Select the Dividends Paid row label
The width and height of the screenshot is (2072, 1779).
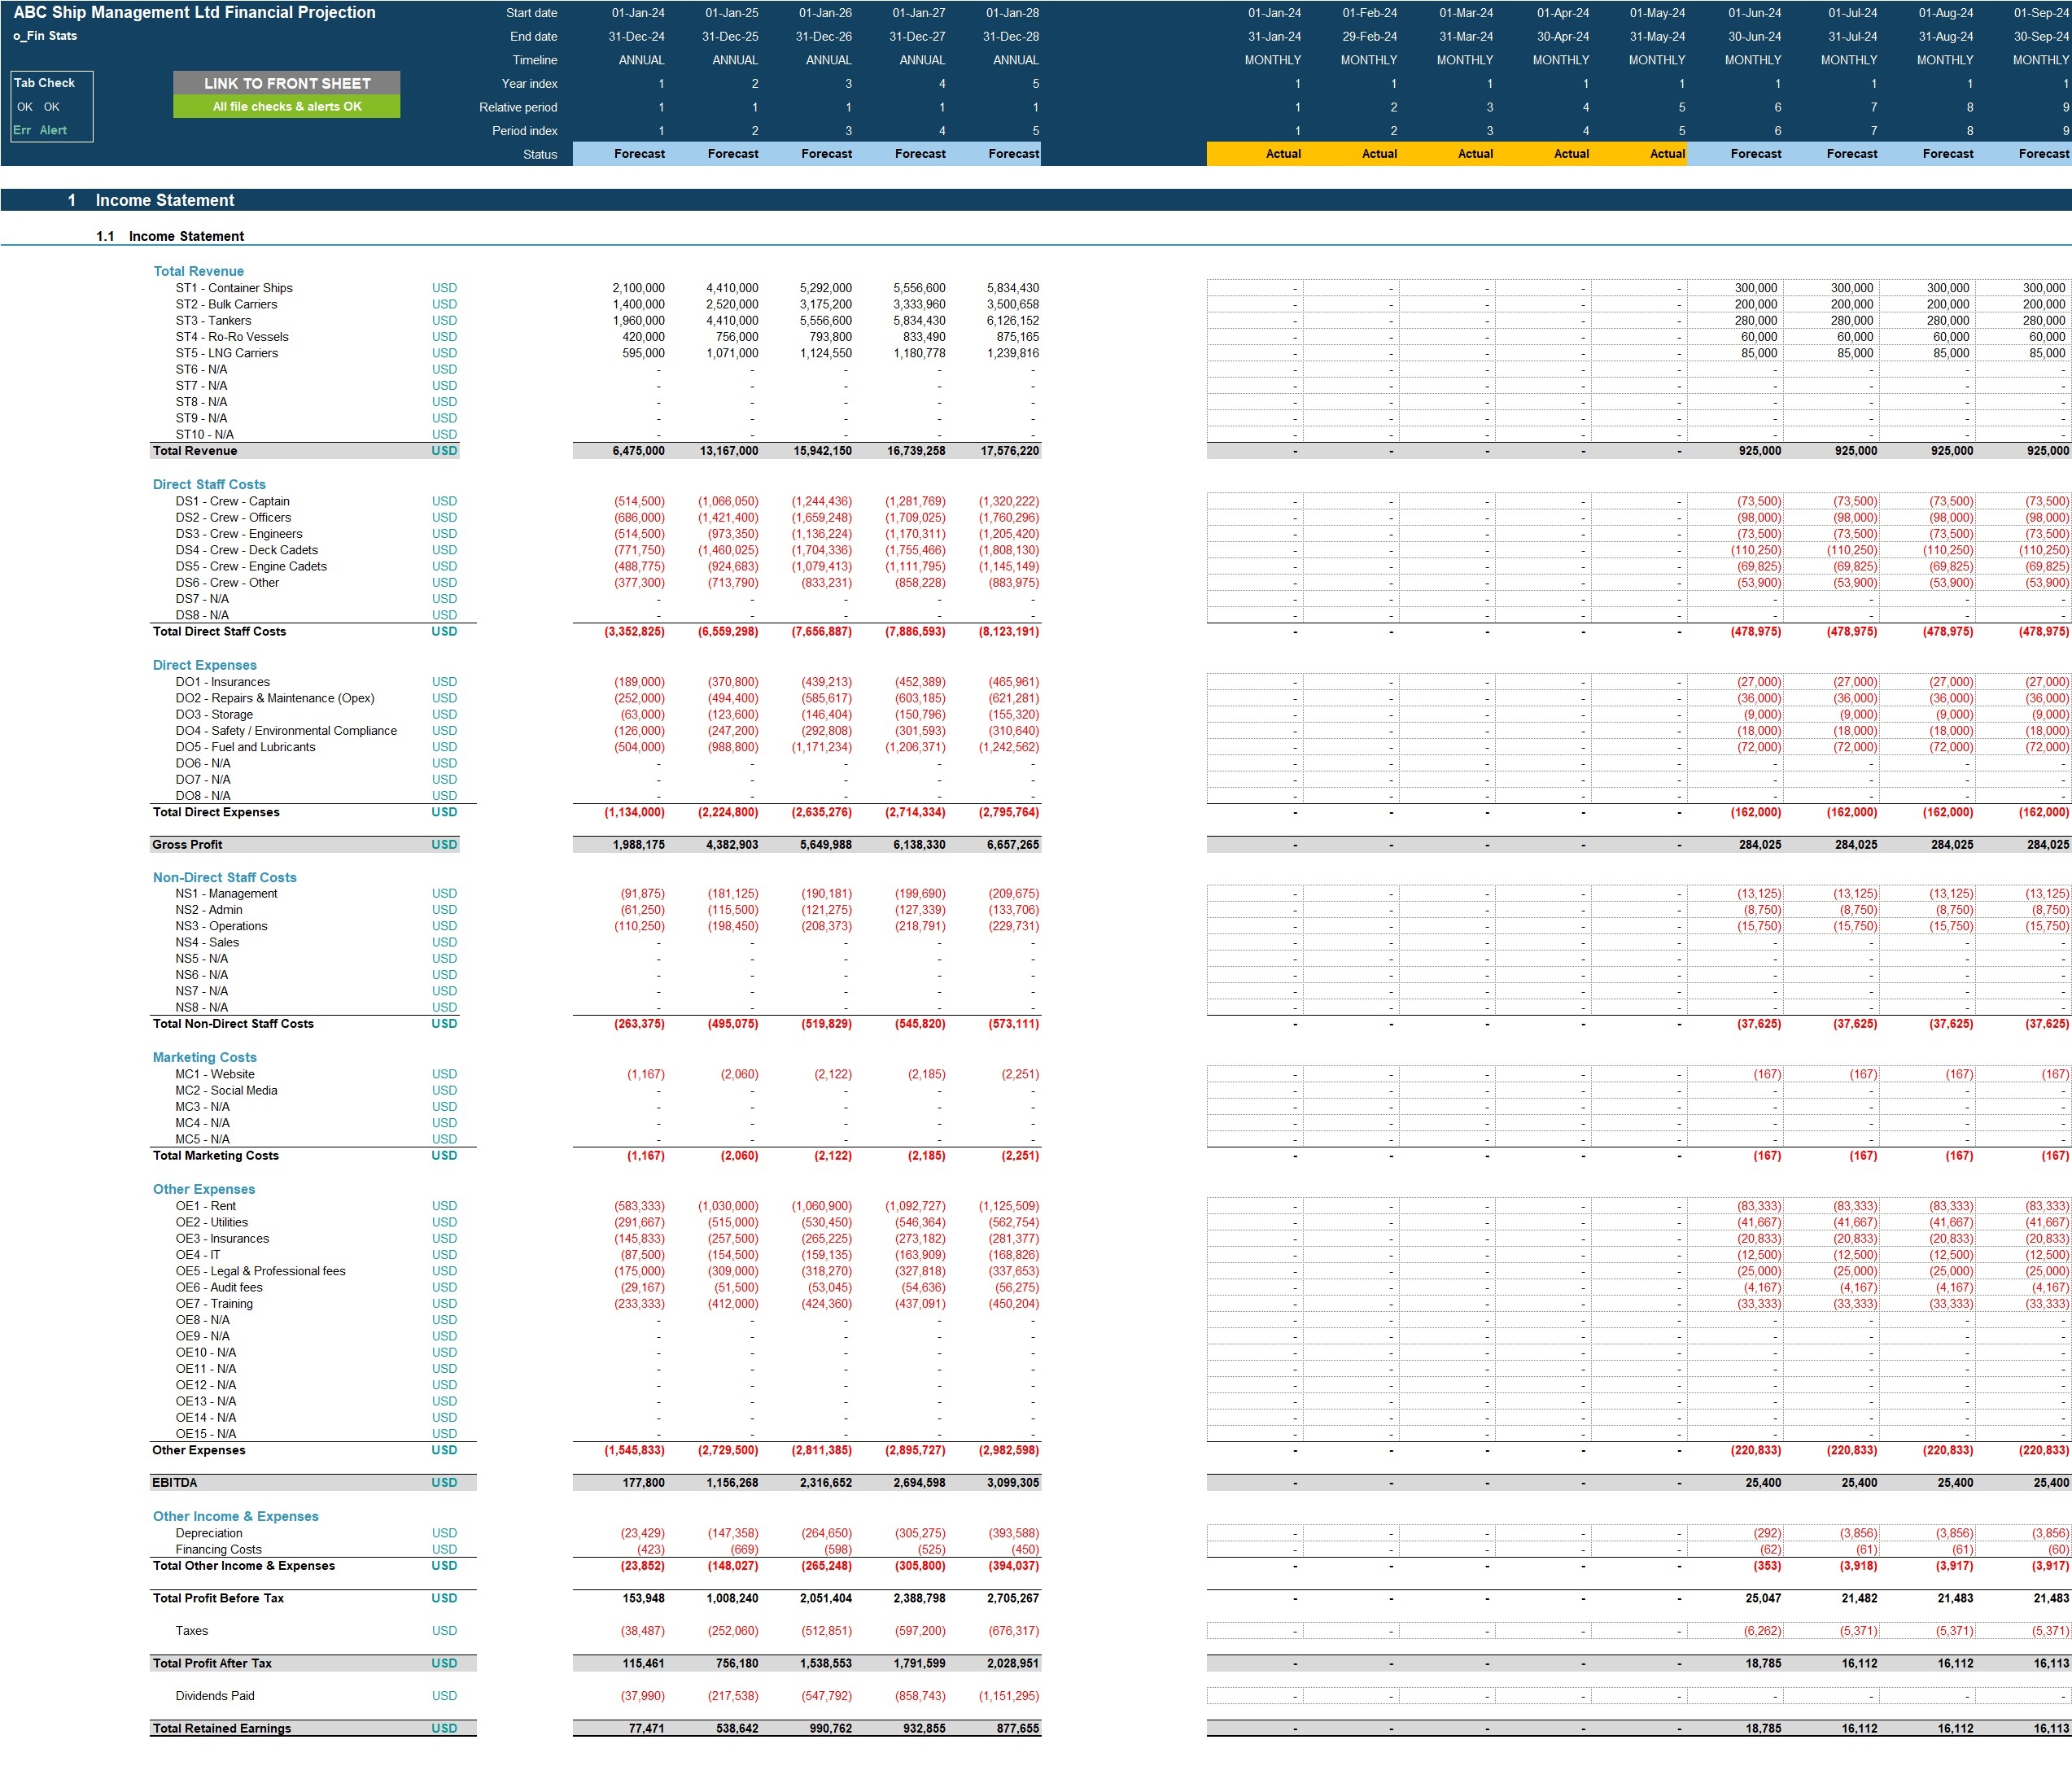(x=215, y=1696)
